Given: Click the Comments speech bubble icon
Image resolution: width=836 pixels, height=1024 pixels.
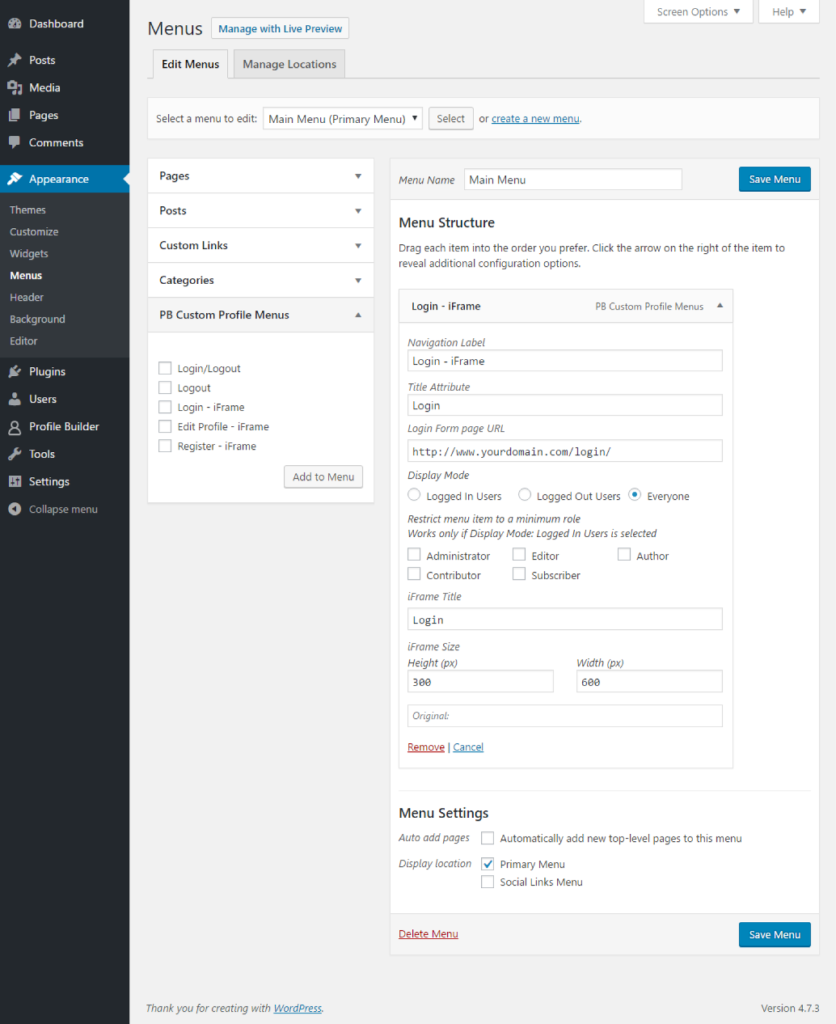Looking at the screenshot, I should [15, 143].
